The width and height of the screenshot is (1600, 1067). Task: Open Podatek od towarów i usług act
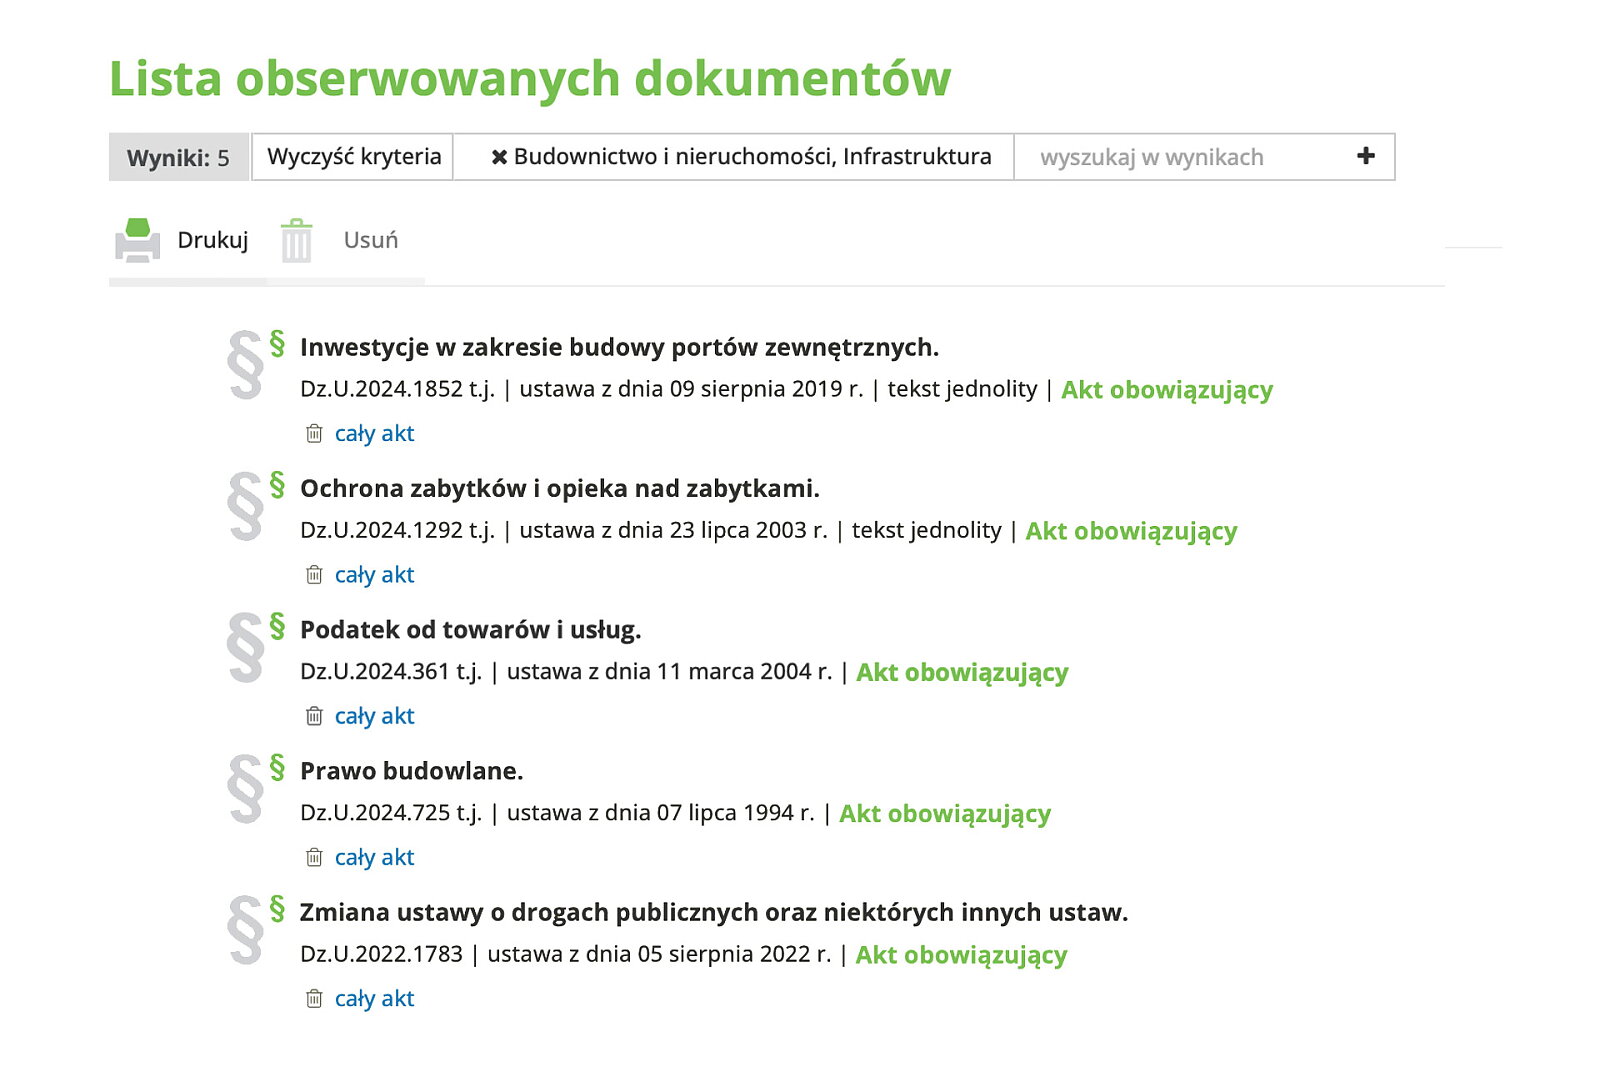coord(470,629)
